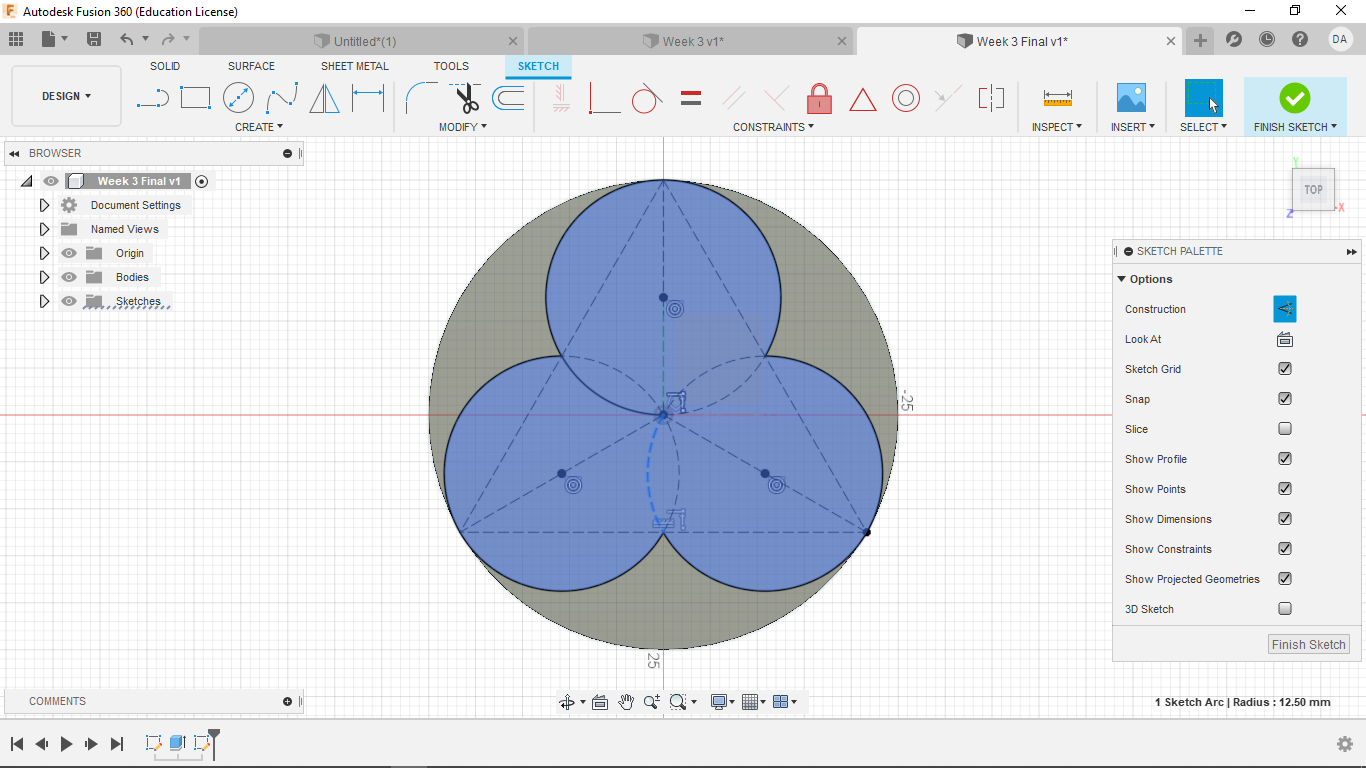Apply the Midpoint triangle constraint

click(x=862, y=99)
